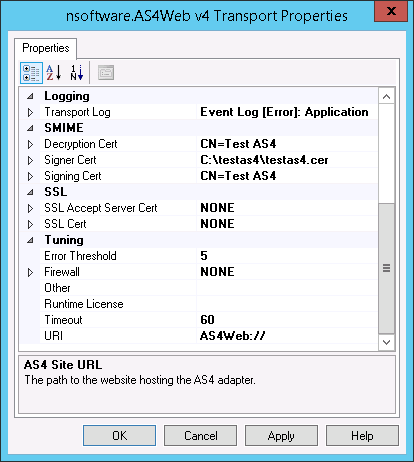Click the SSL category header text

(x=56, y=192)
